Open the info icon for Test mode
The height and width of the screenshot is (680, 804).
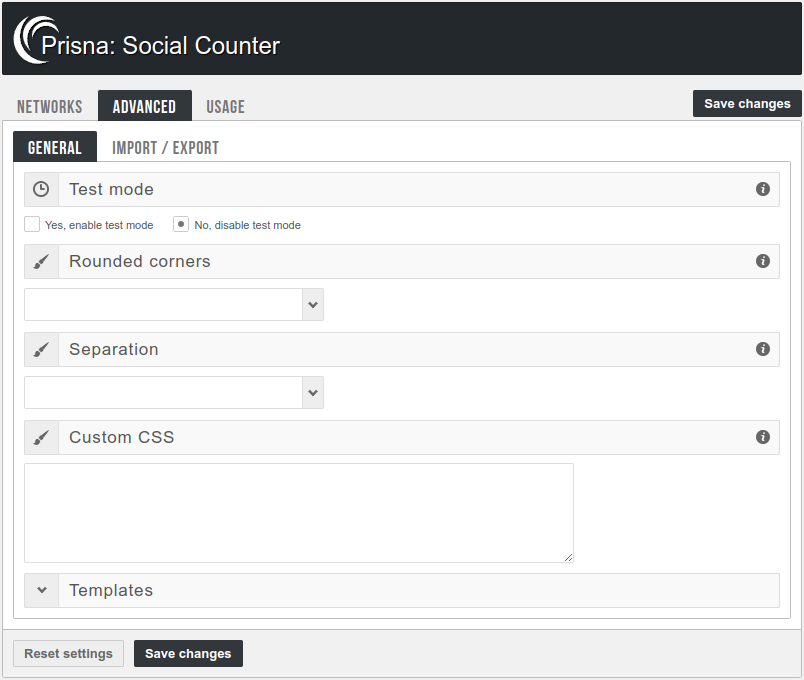click(x=763, y=189)
